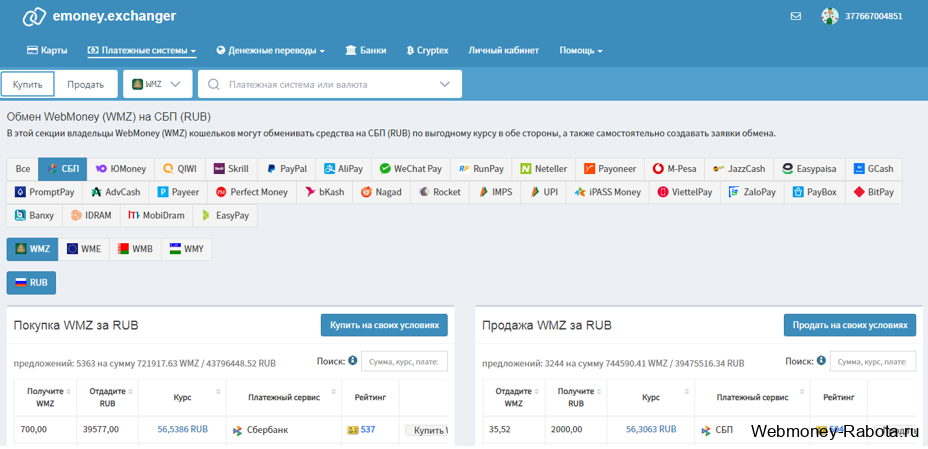Select the M-Pesa payment system
The width and height of the screenshot is (928, 449).
click(x=675, y=169)
